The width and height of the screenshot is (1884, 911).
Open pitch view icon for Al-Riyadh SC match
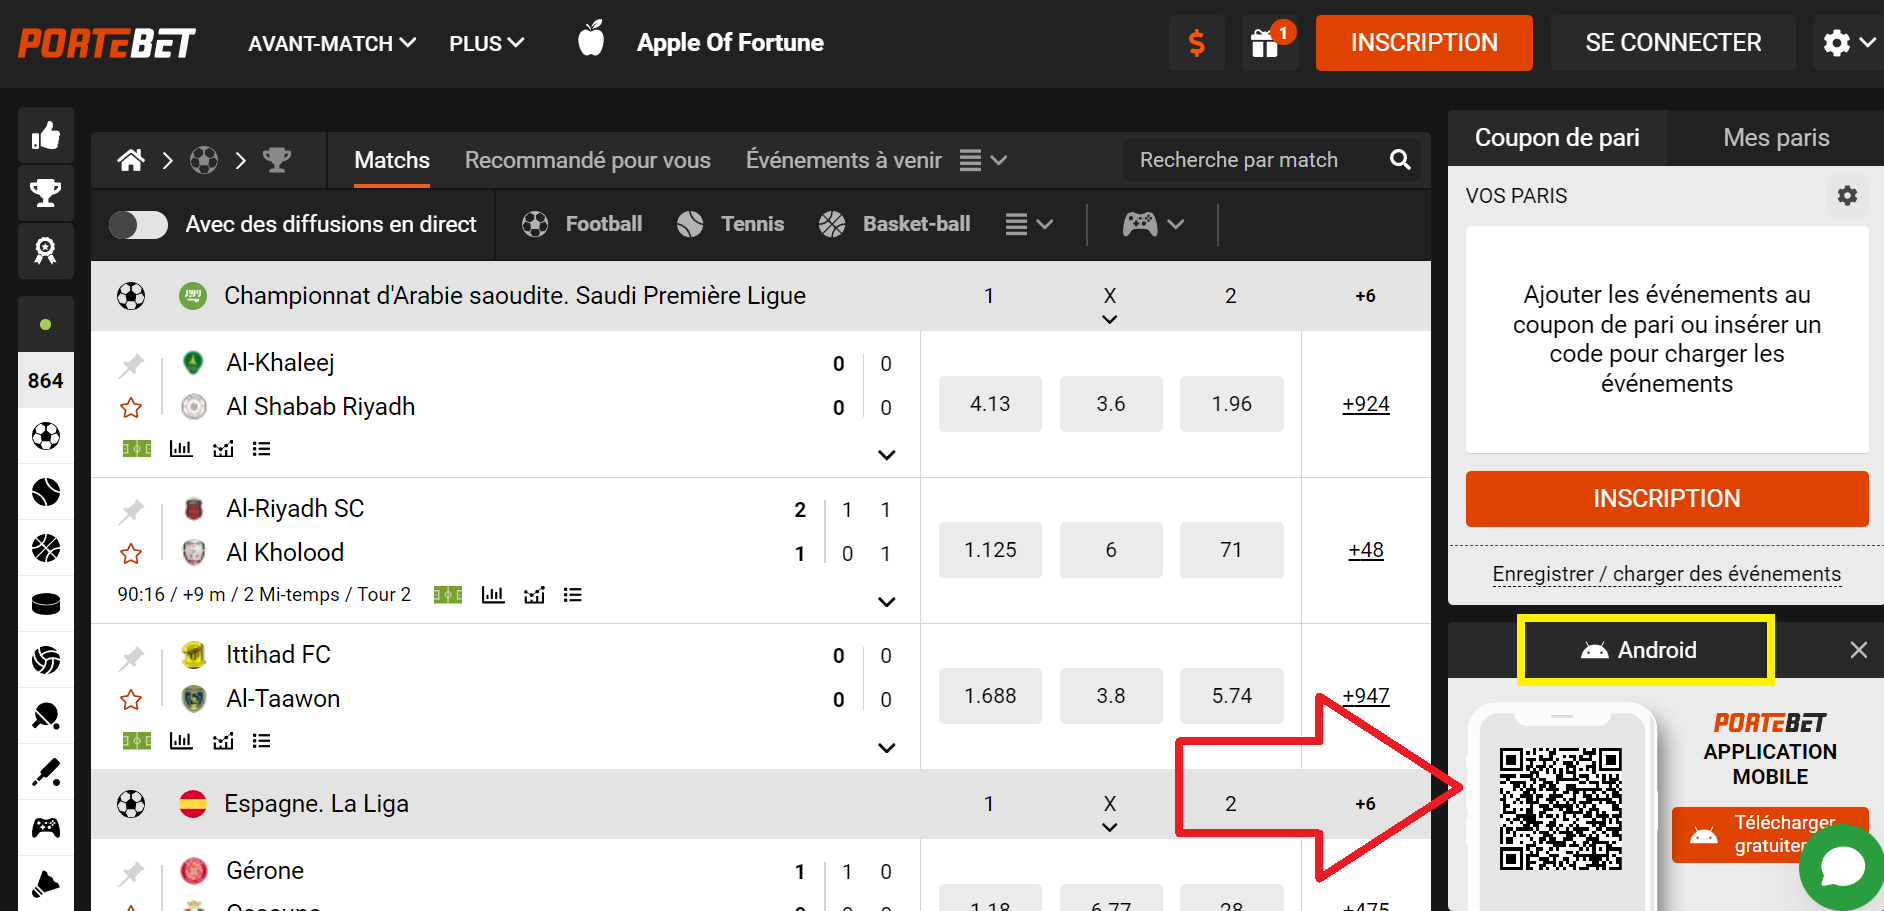(x=448, y=595)
